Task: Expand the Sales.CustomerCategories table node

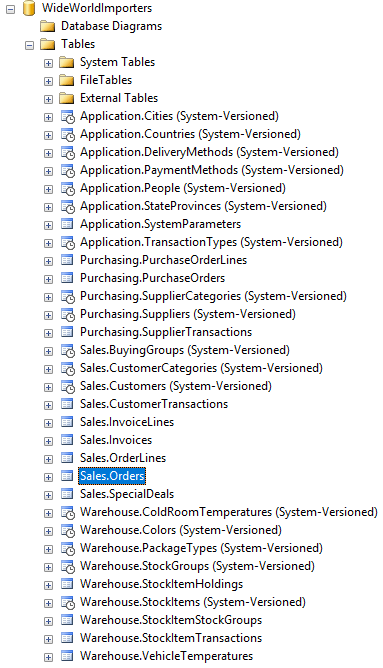Action: click(x=49, y=369)
